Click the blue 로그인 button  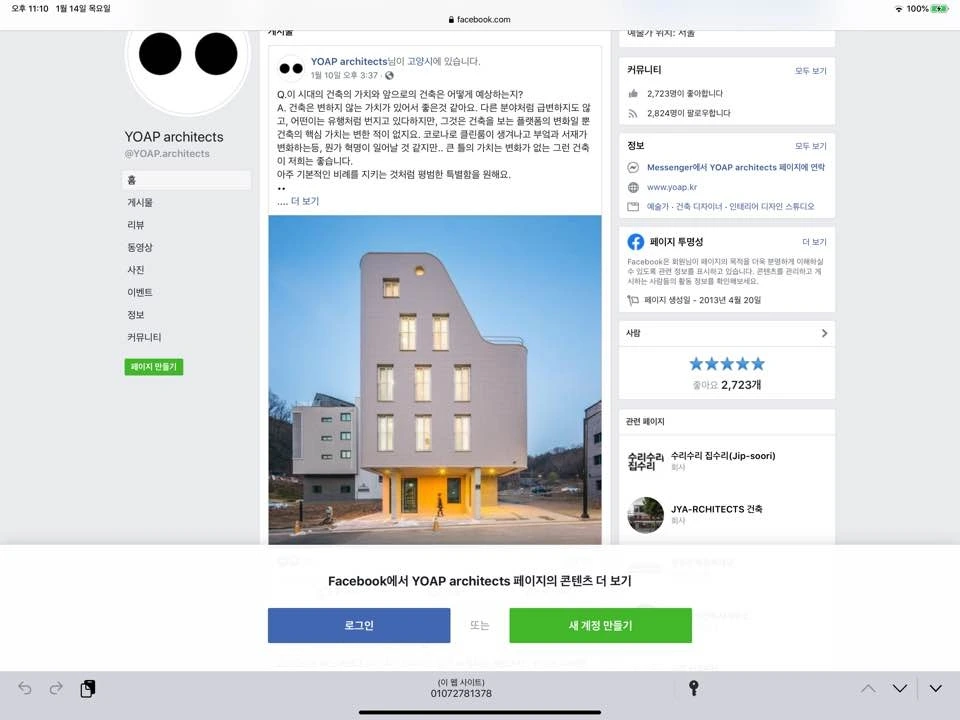(x=359, y=625)
